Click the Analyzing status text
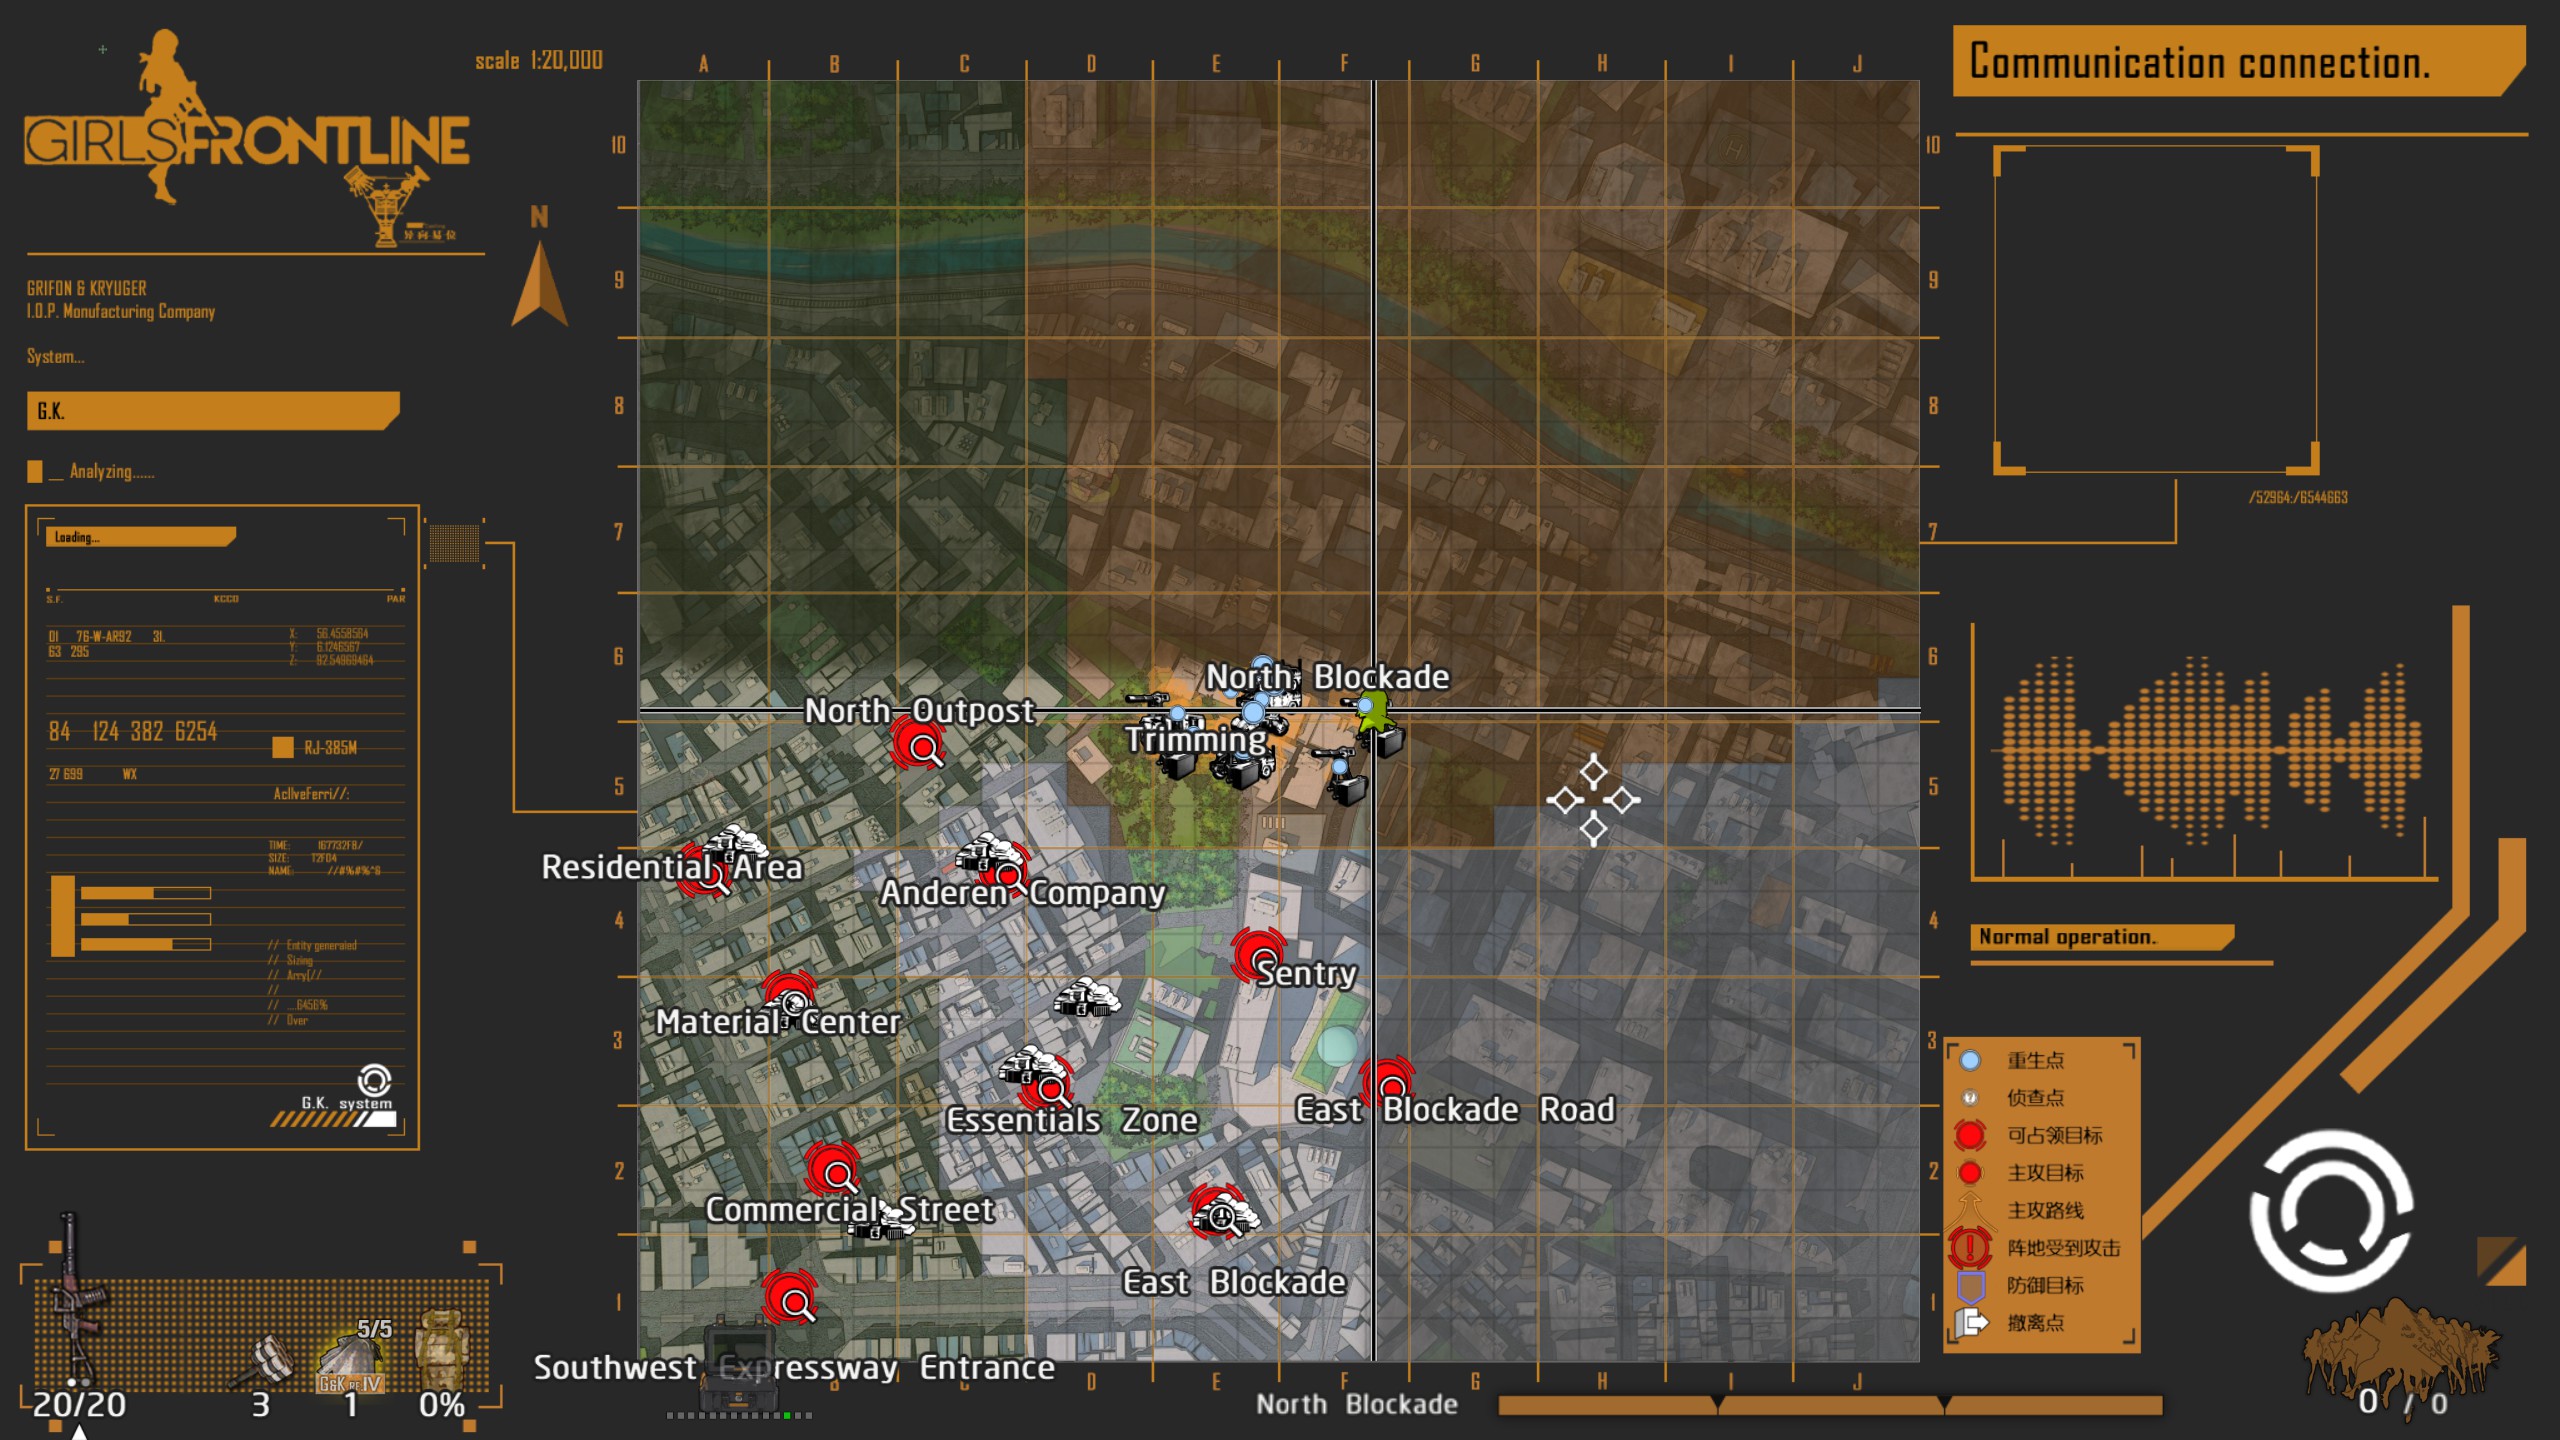The height and width of the screenshot is (1440, 2560). coord(112,471)
